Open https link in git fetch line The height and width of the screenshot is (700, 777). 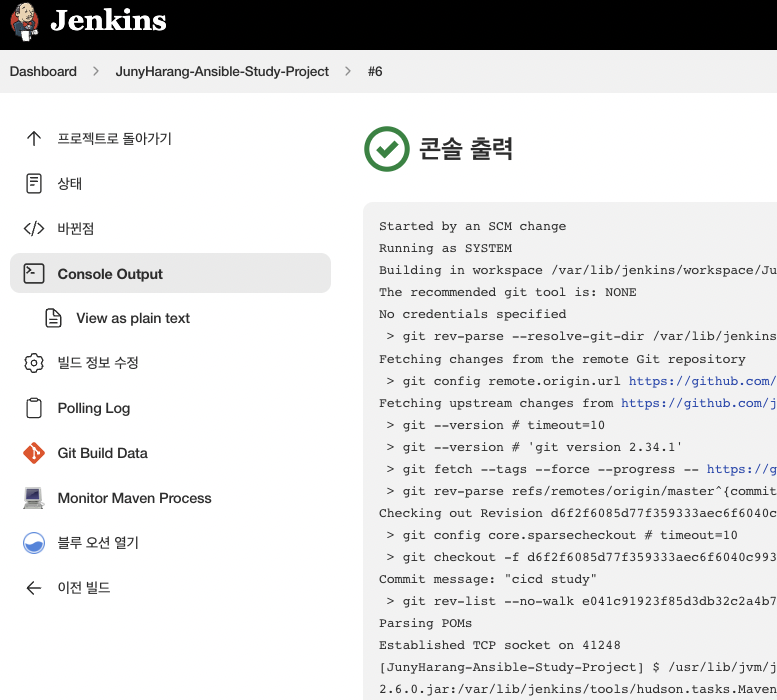(741, 469)
